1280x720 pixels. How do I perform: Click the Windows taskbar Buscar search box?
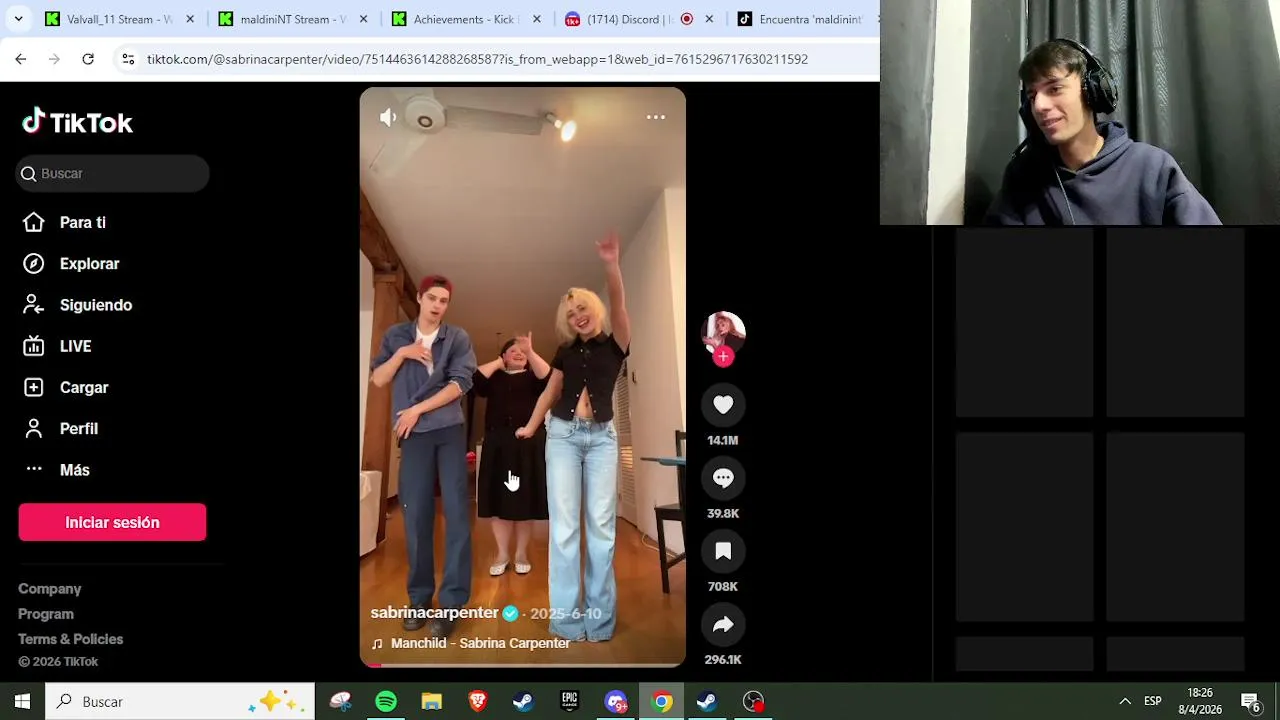[x=181, y=701]
